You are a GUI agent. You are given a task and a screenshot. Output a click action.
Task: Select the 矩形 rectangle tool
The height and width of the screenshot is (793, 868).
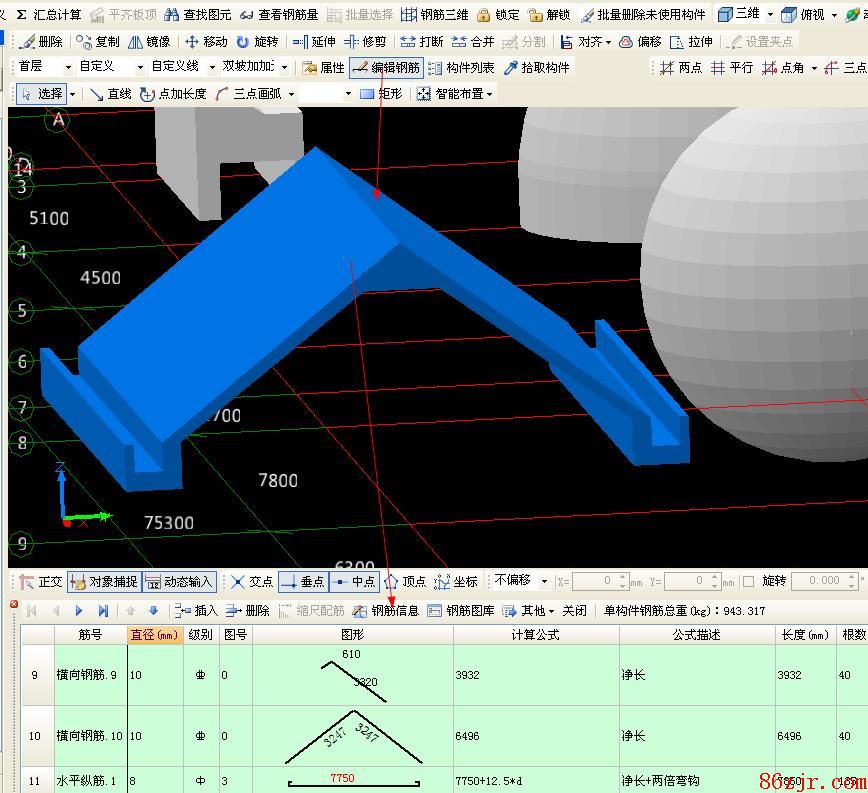coord(380,94)
